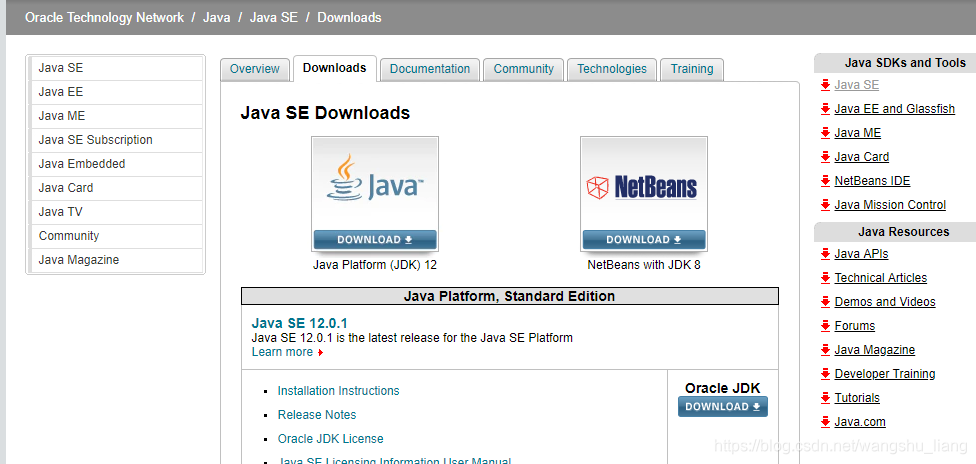Click red arrow icon beside Demos and Videos
Image resolution: width=976 pixels, height=464 pixels.
(825, 301)
